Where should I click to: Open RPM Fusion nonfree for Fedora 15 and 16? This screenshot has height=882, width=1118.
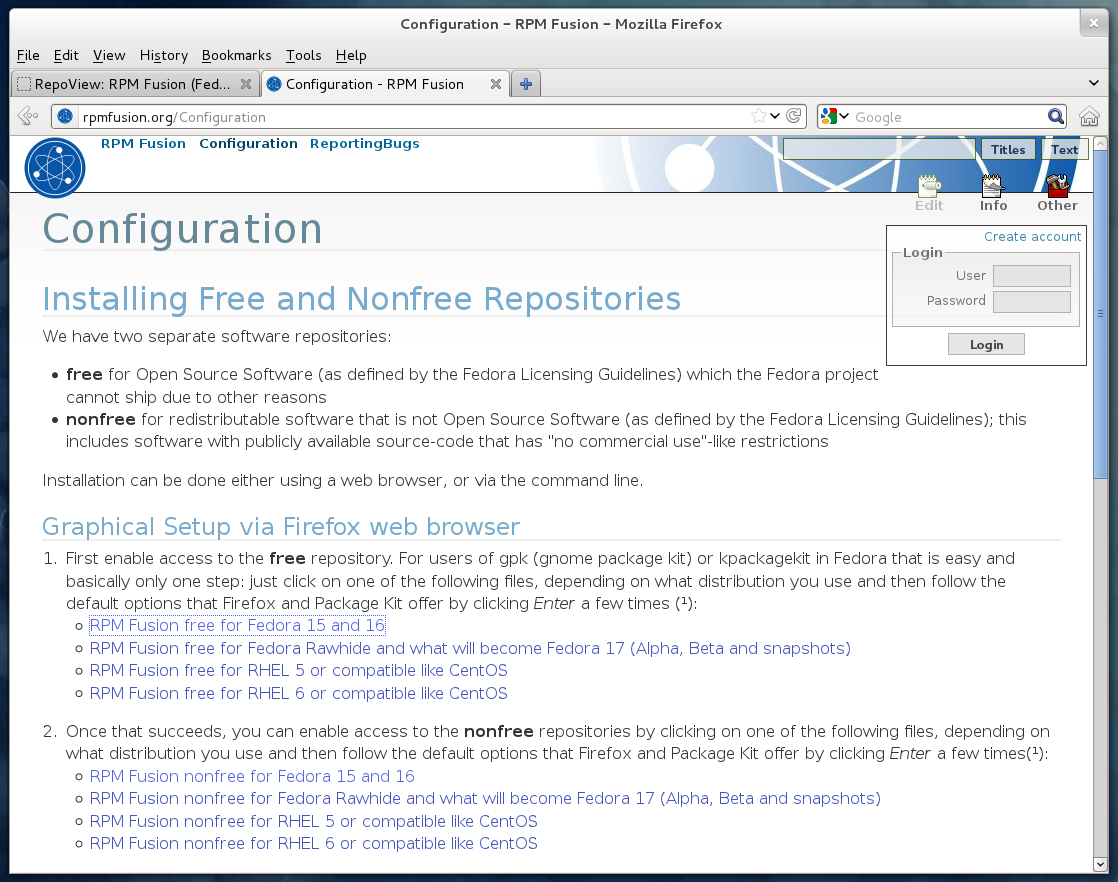pos(252,776)
